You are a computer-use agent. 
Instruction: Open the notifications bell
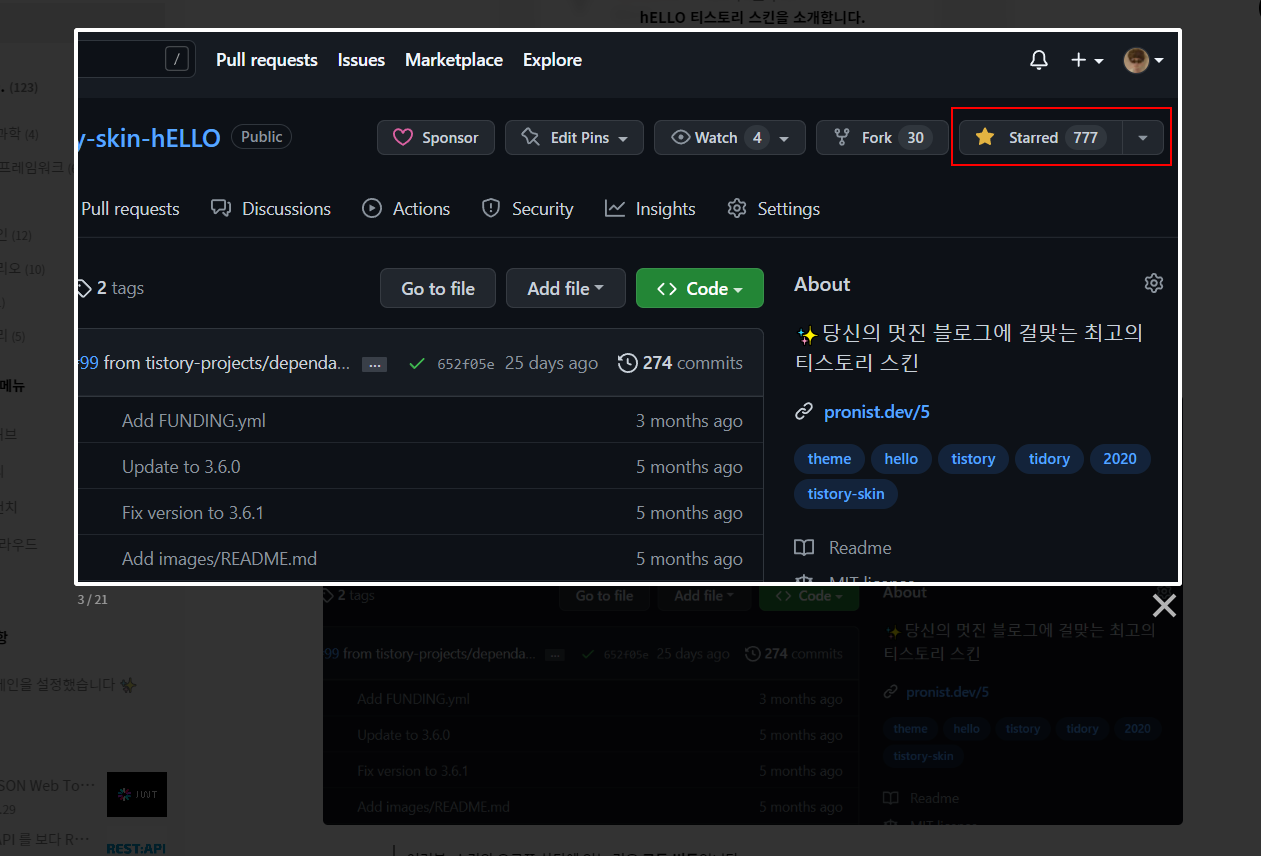(x=1038, y=60)
